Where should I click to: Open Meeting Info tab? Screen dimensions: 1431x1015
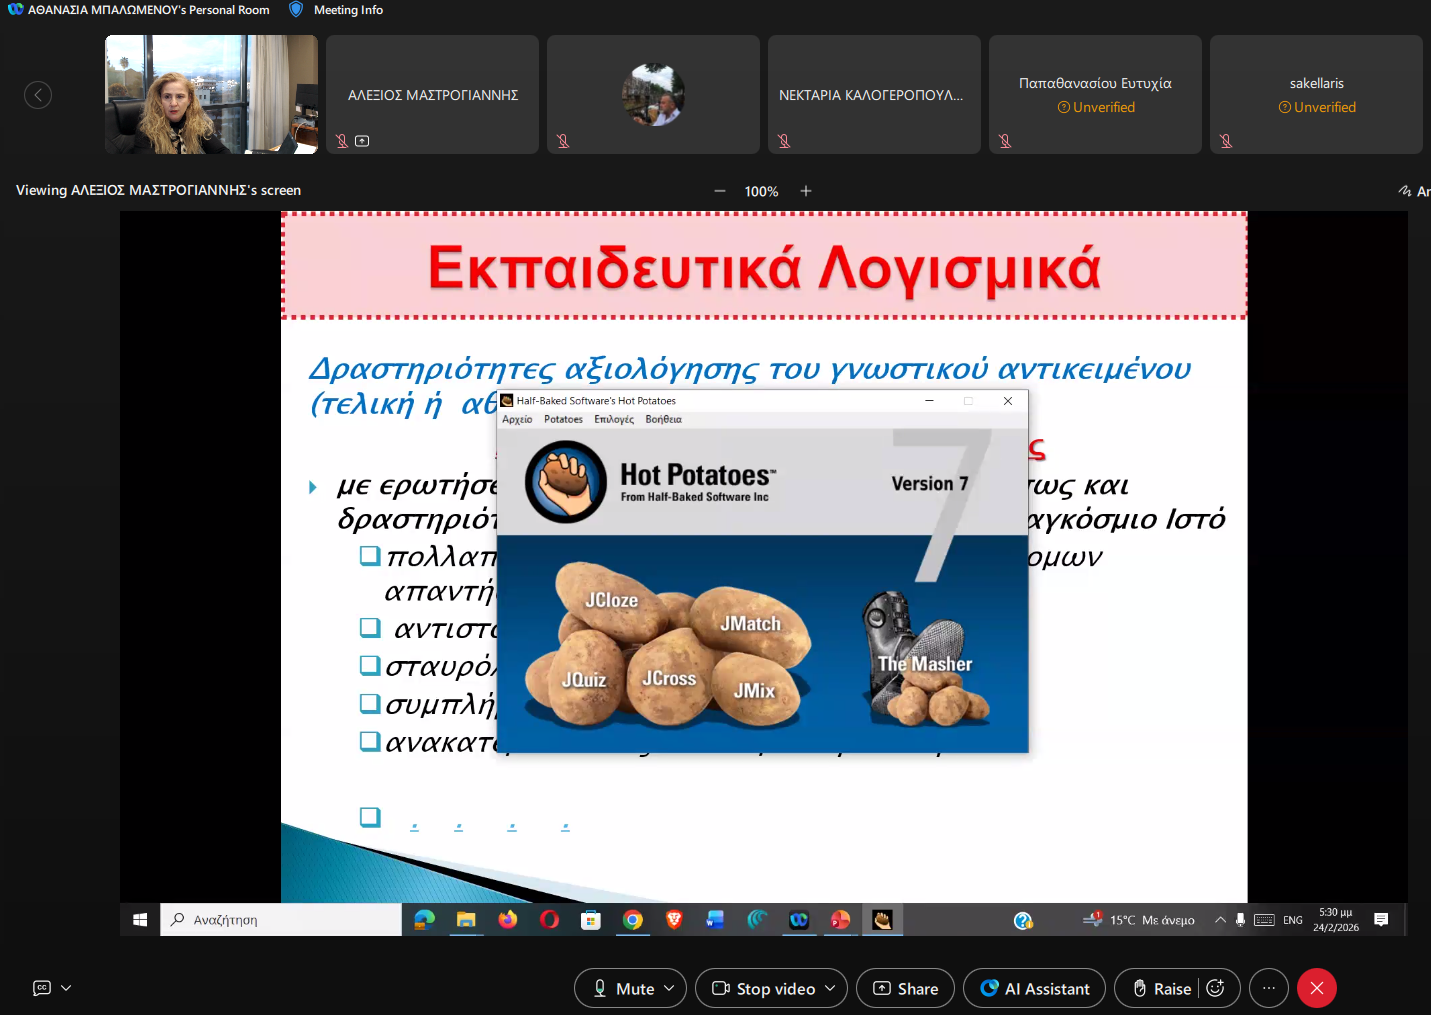(347, 10)
